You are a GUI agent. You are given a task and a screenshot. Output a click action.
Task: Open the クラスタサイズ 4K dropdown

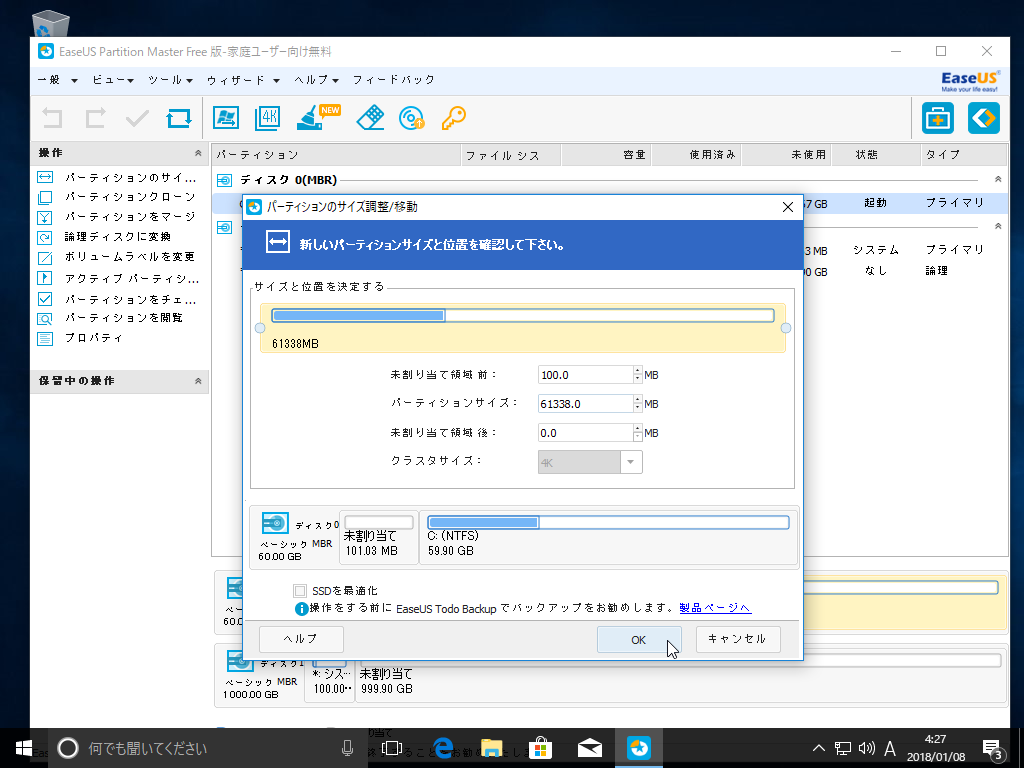coord(590,462)
